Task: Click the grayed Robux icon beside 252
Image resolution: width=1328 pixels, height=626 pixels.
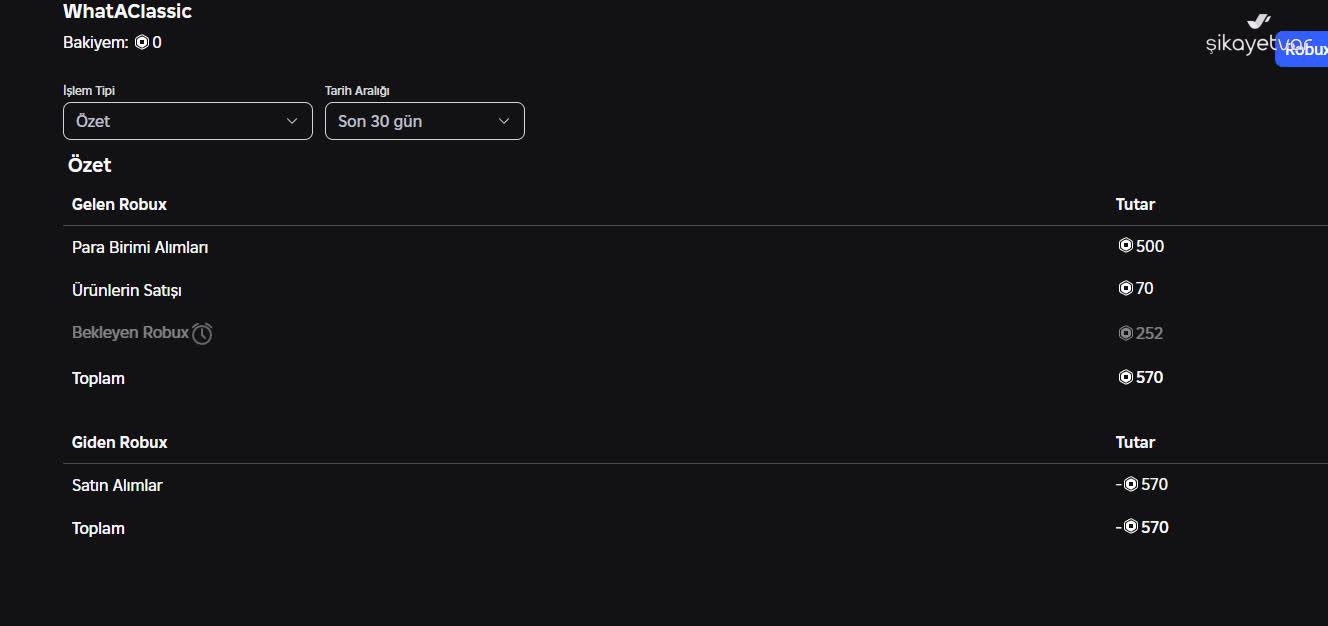Action: pyautogui.click(x=1125, y=333)
